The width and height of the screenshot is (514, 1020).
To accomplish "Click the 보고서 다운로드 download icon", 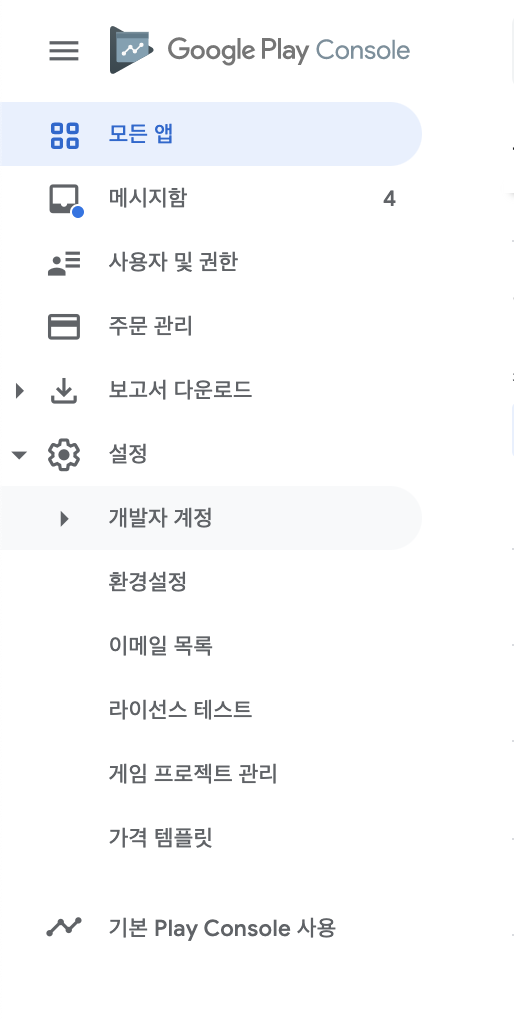I will point(64,390).
